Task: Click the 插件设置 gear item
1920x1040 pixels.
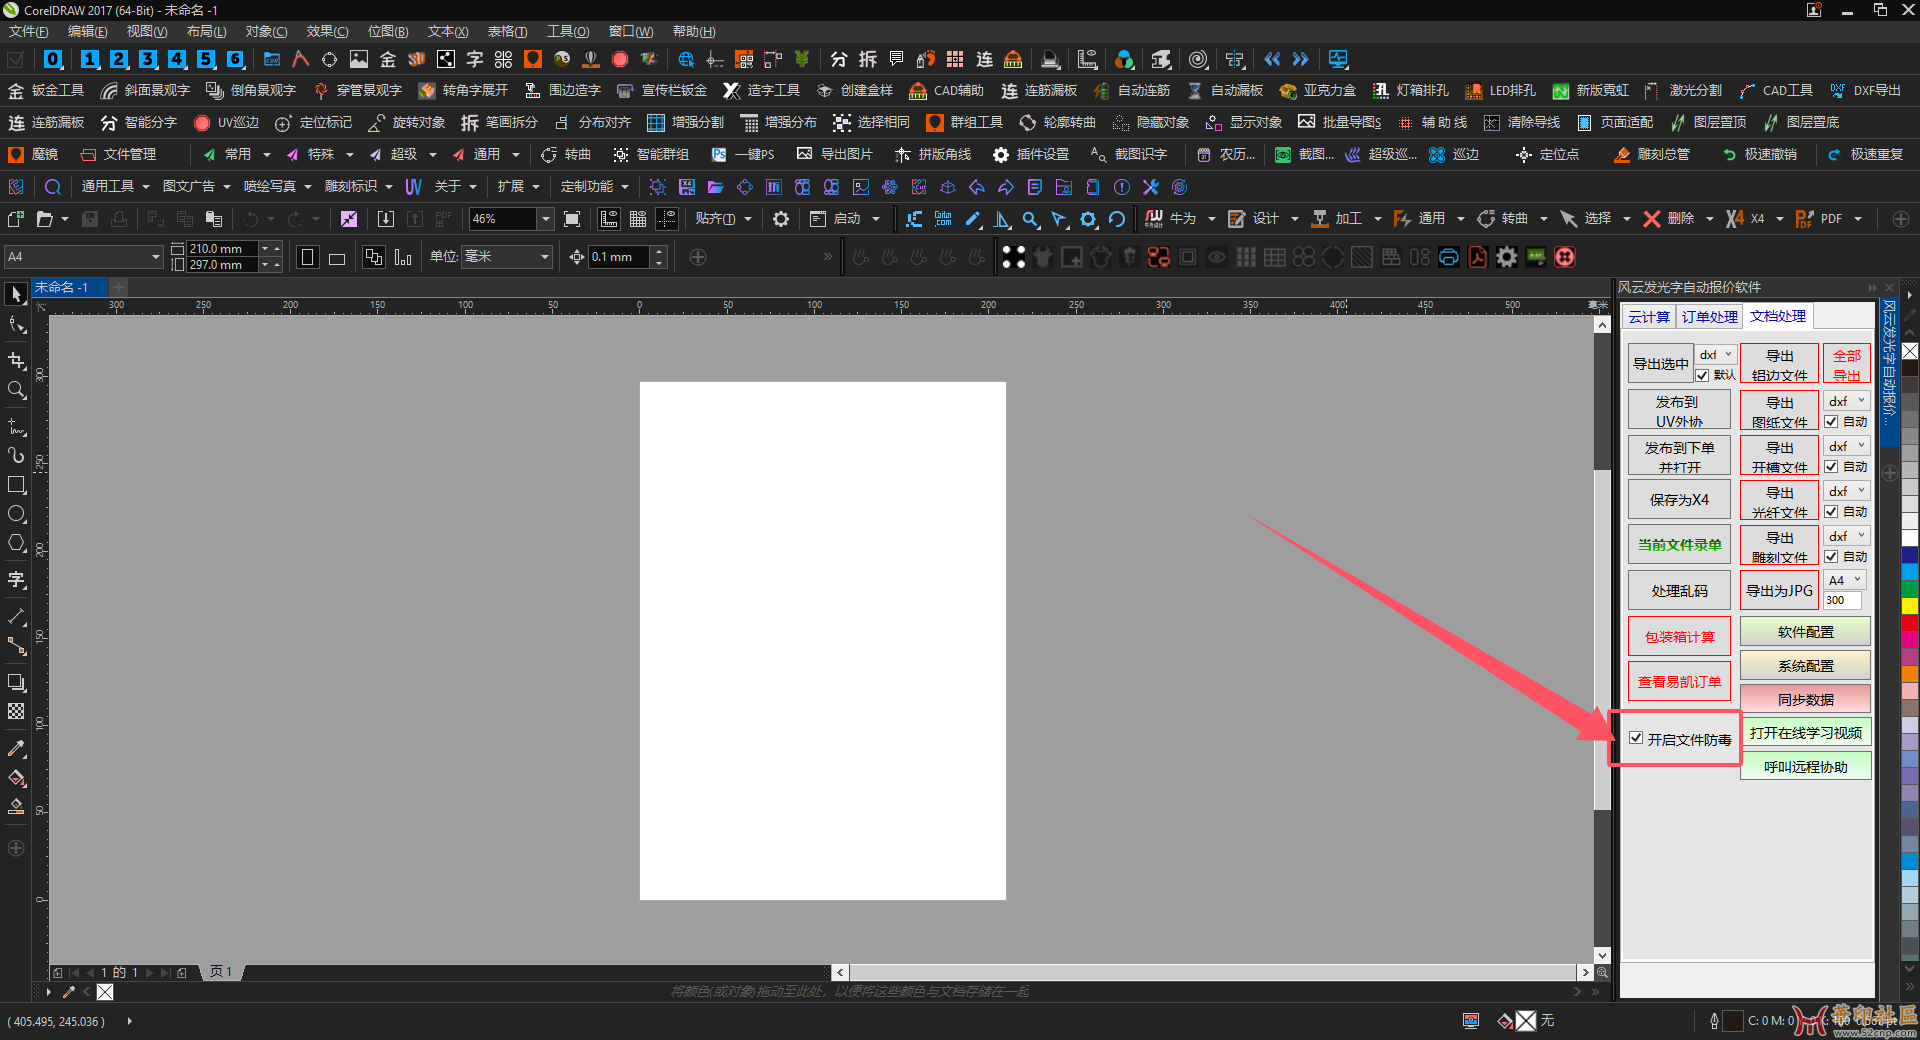Action: pos(1031,154)
